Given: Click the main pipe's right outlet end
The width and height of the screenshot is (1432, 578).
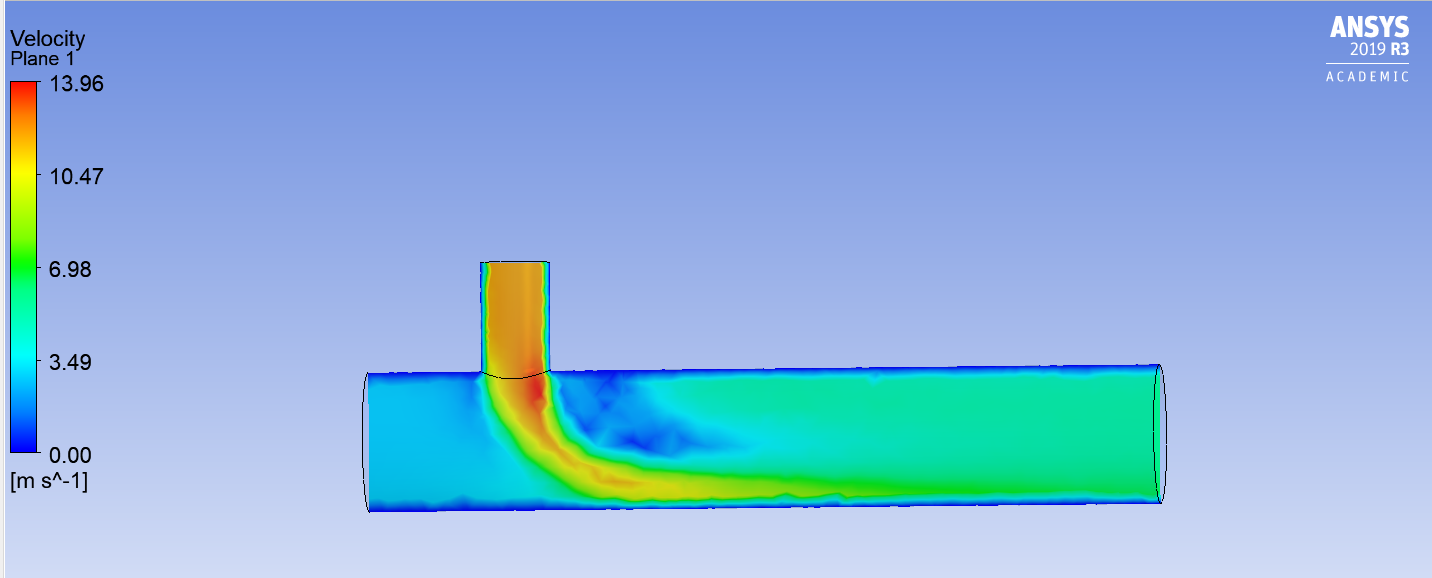Looking at the screenshot, I should [1158, 433].
